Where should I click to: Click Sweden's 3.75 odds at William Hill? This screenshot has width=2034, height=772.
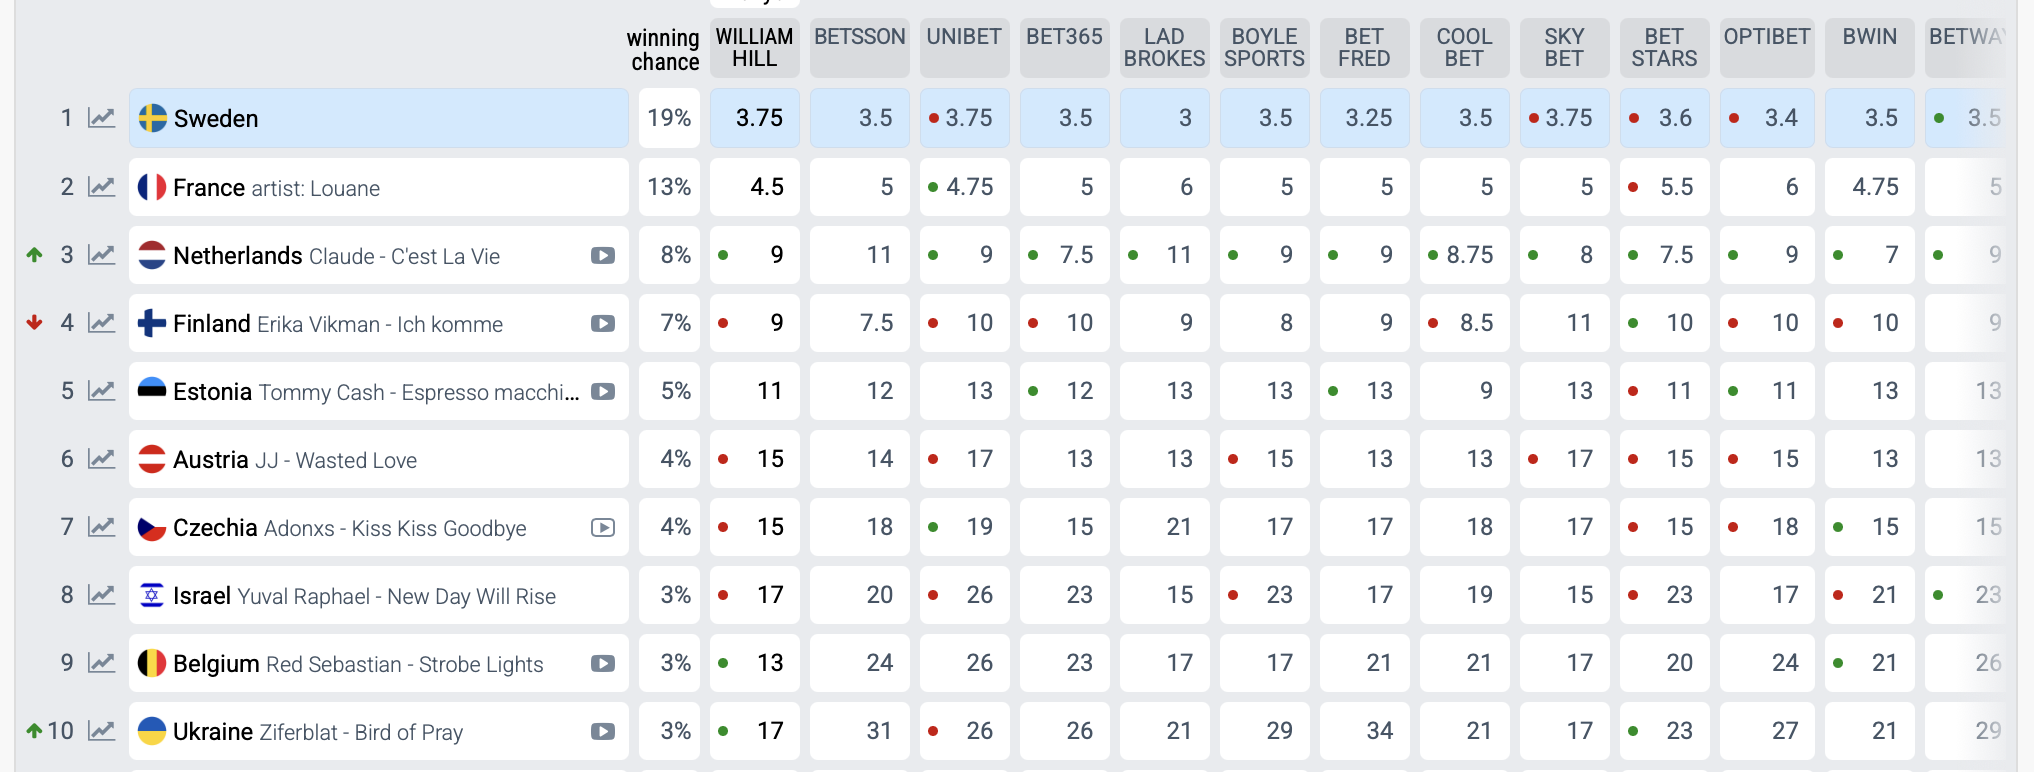click(759, 118)
